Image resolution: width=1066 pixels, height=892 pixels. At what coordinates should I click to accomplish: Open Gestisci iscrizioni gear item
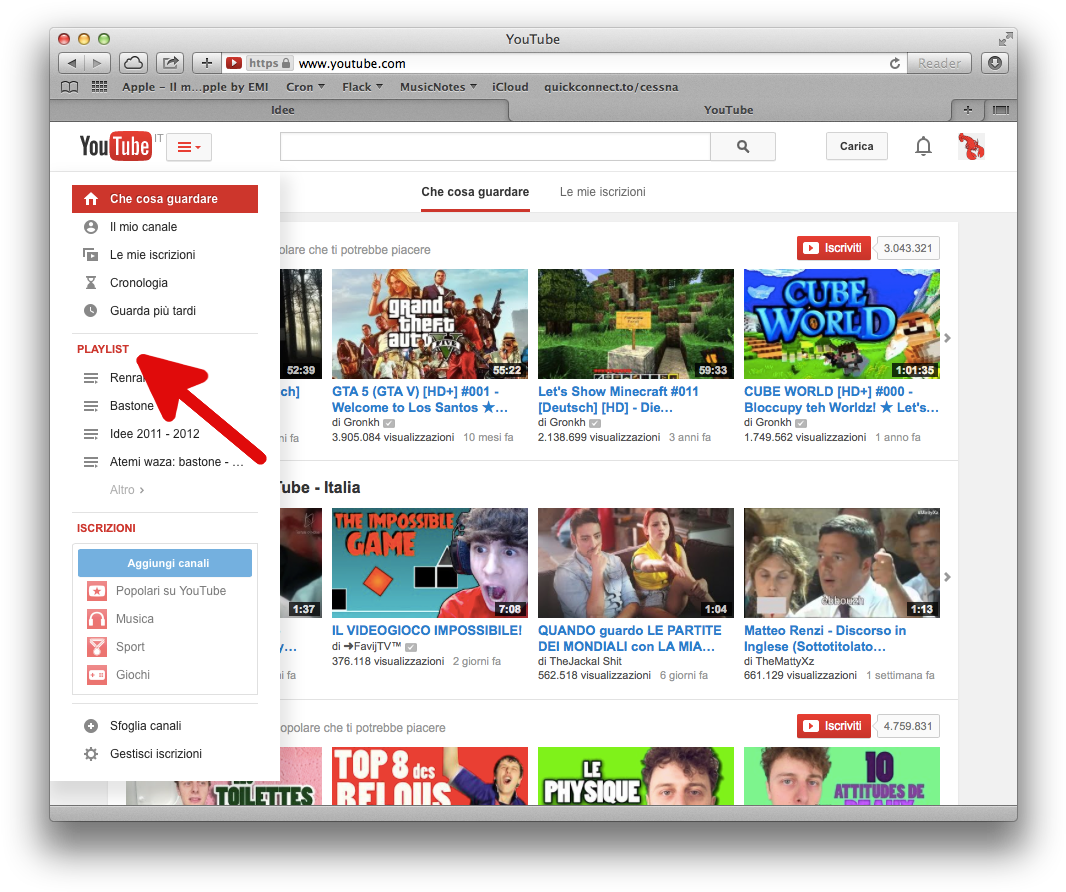tap(155, 754)
